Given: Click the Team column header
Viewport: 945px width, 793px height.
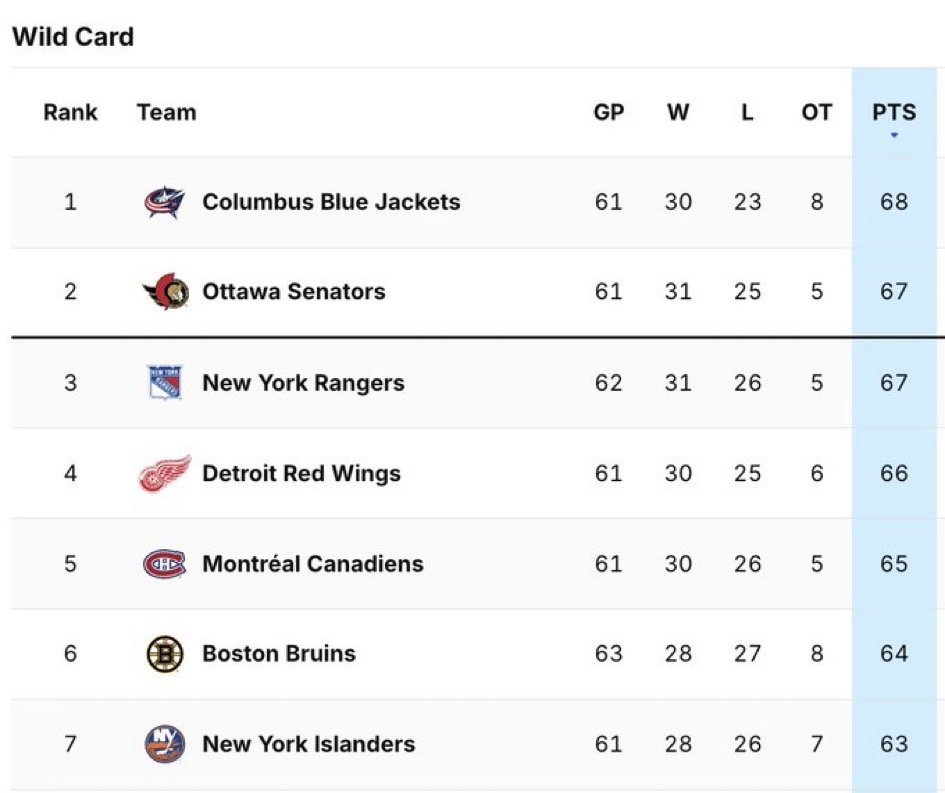Looking at the screenshot, I should coord(166,113).
